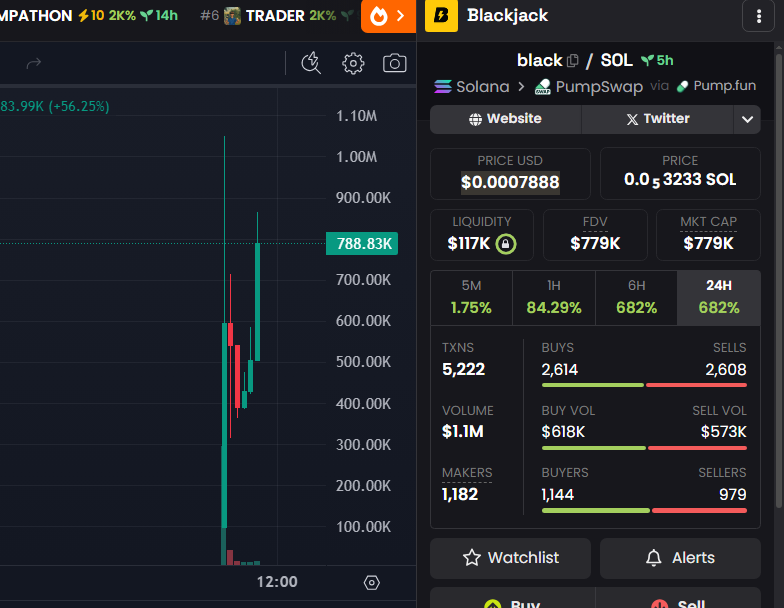Image resolution: width=784 pixels, height=608 pixels.
Task: Click the PumpSwap DEX logo
Action: coord(542,86)
